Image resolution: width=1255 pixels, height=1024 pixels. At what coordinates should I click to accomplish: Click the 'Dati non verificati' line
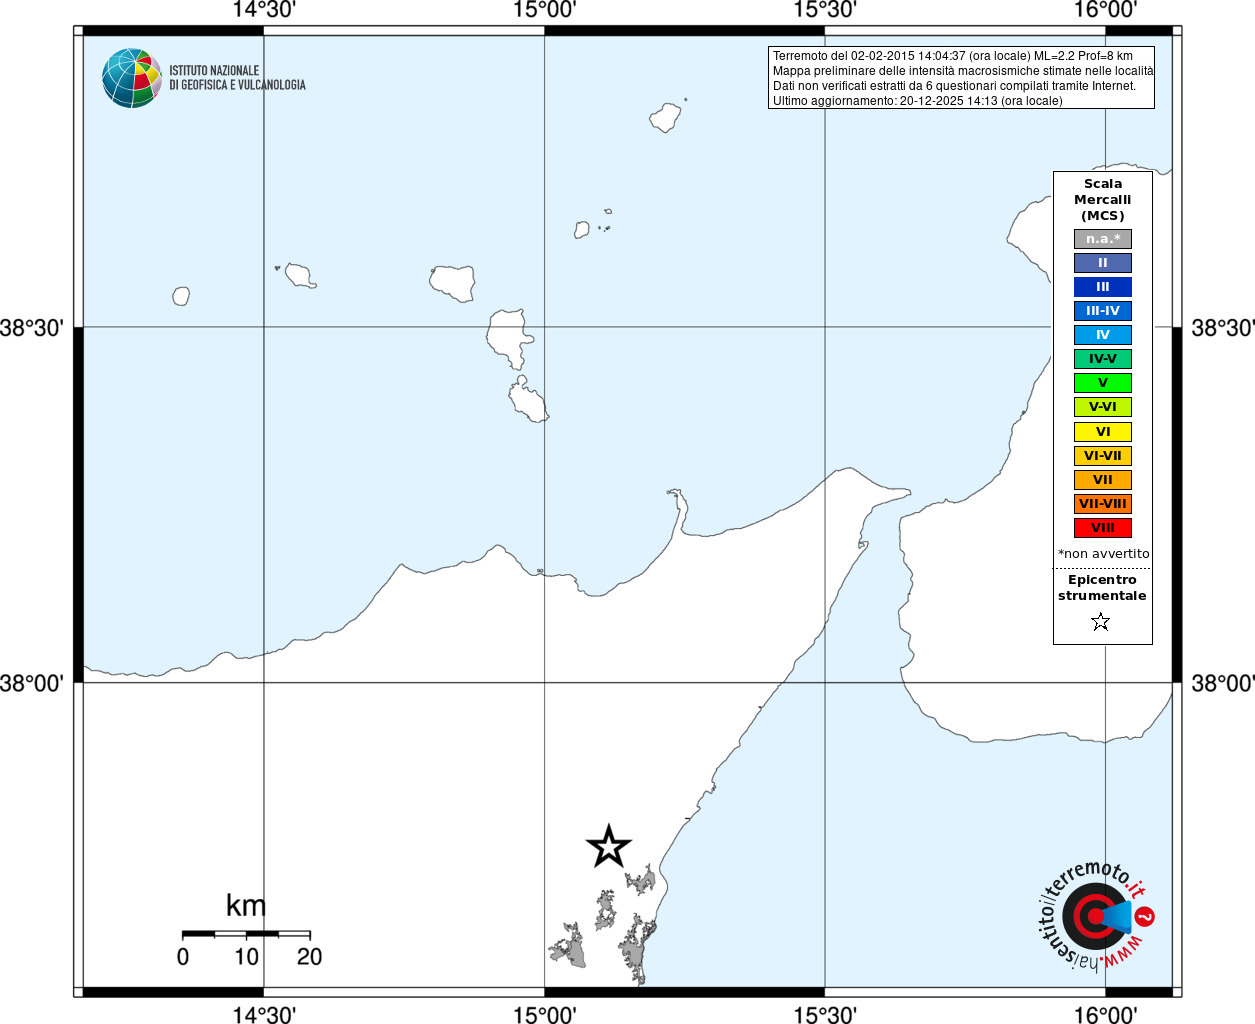954,86
